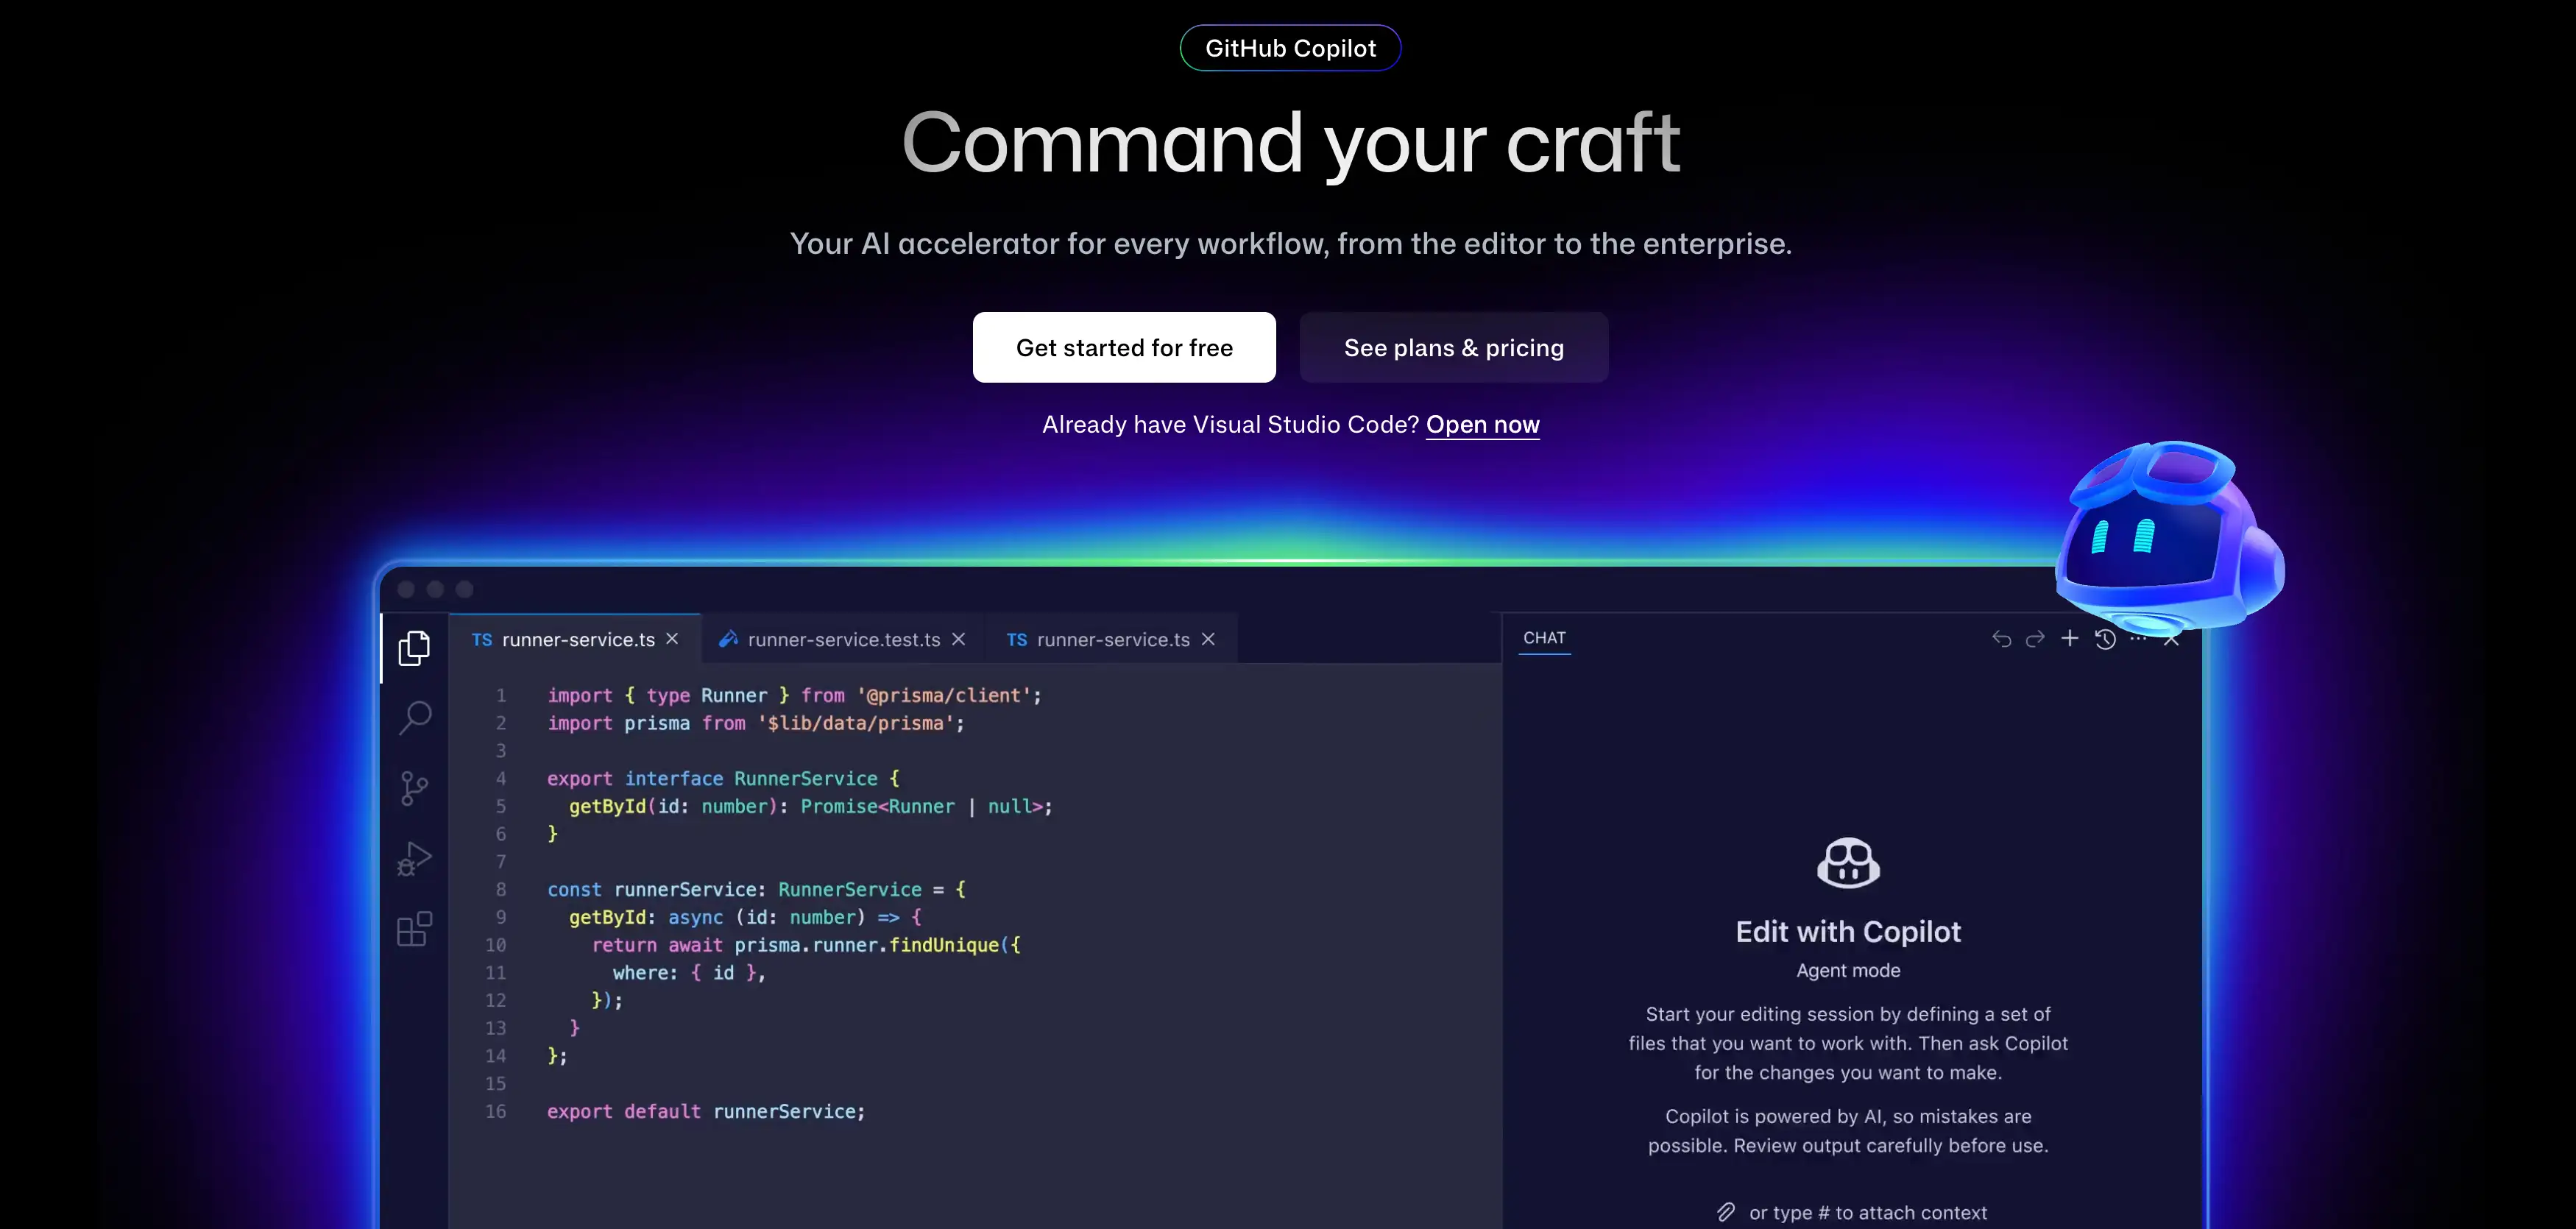View chat history with the clock icon
The image size is (2576, 1229).
pyautogui.click(x=2106, y=638)
